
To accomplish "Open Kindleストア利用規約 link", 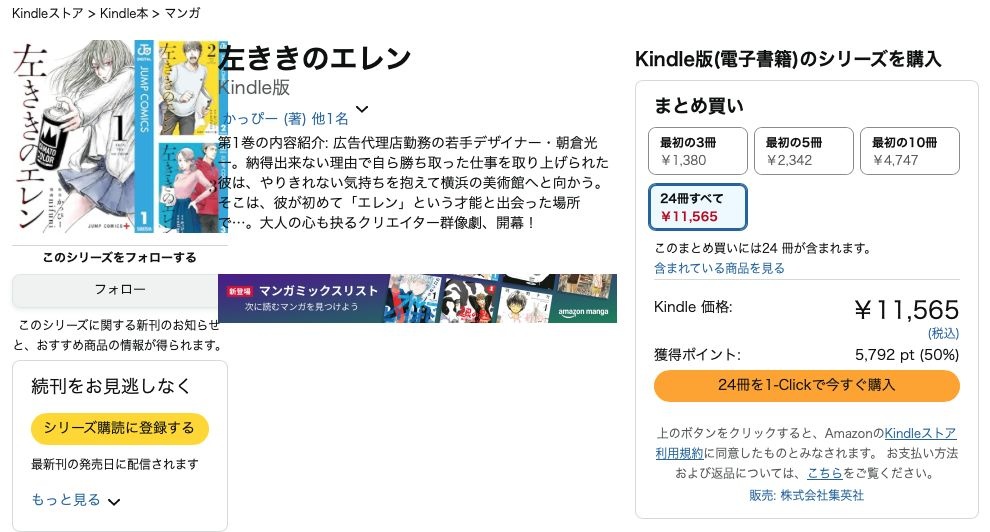I will tap(920, 434).
